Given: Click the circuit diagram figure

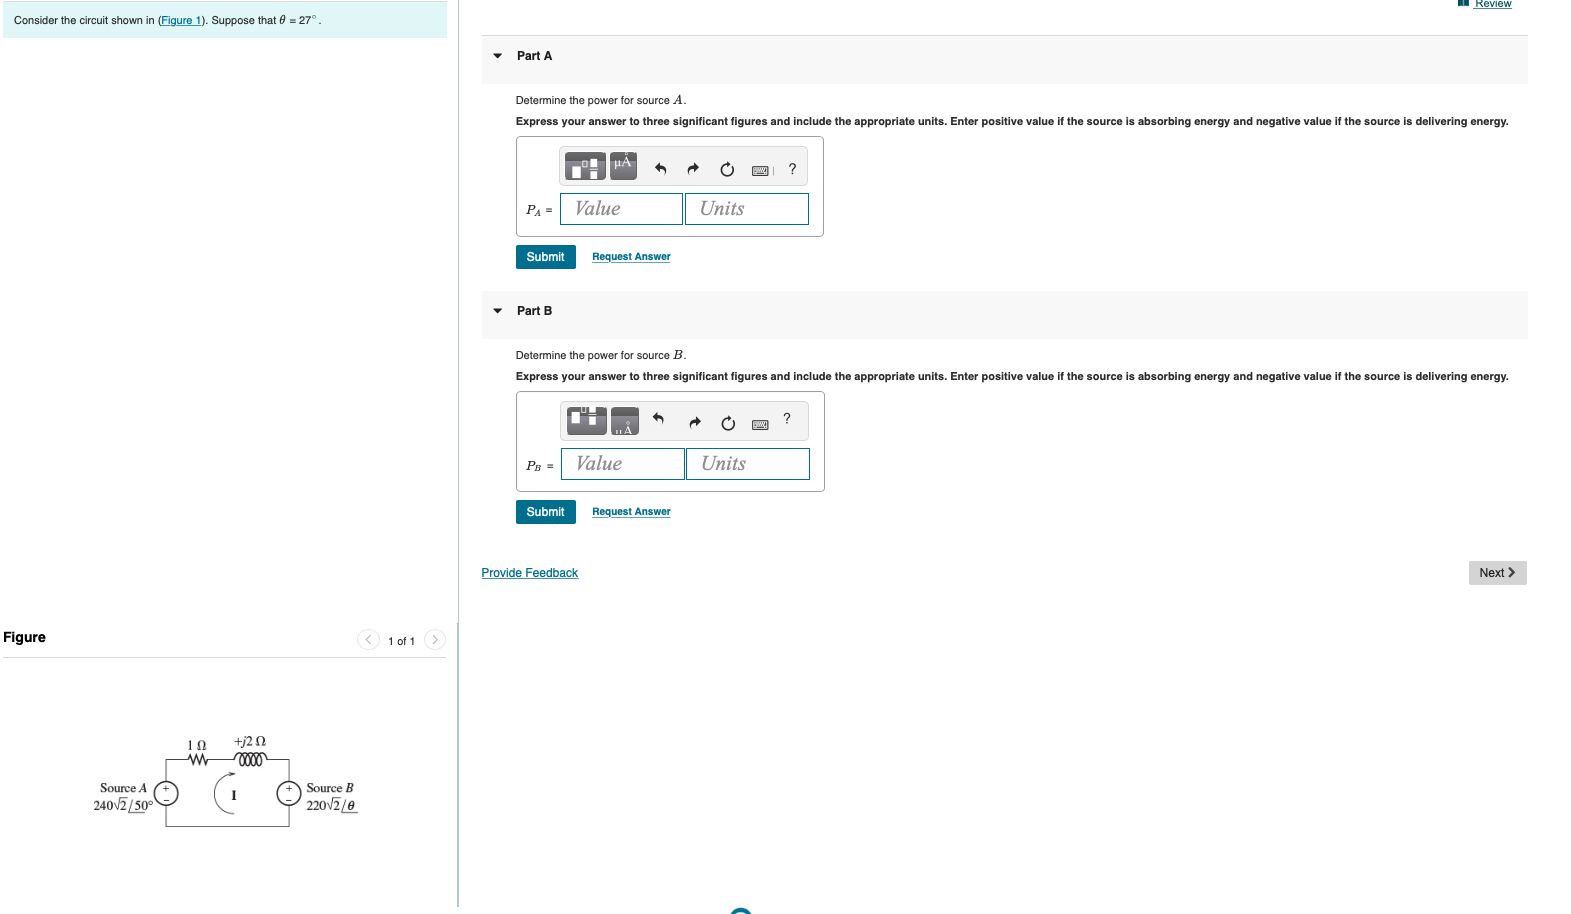Looking at the screenshot, I should [x=226, y=782].
